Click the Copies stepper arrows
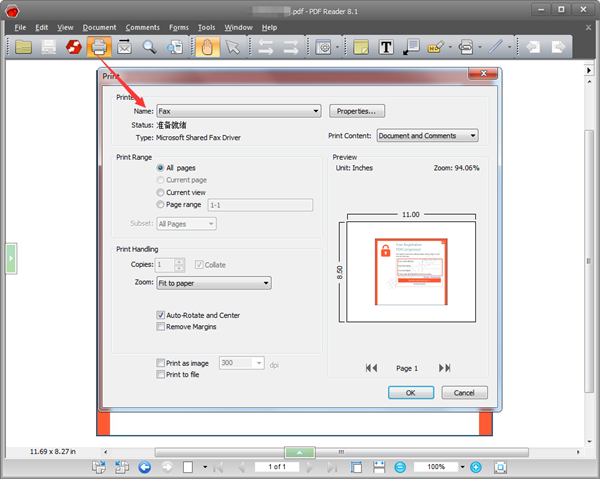 coord(179,265)
